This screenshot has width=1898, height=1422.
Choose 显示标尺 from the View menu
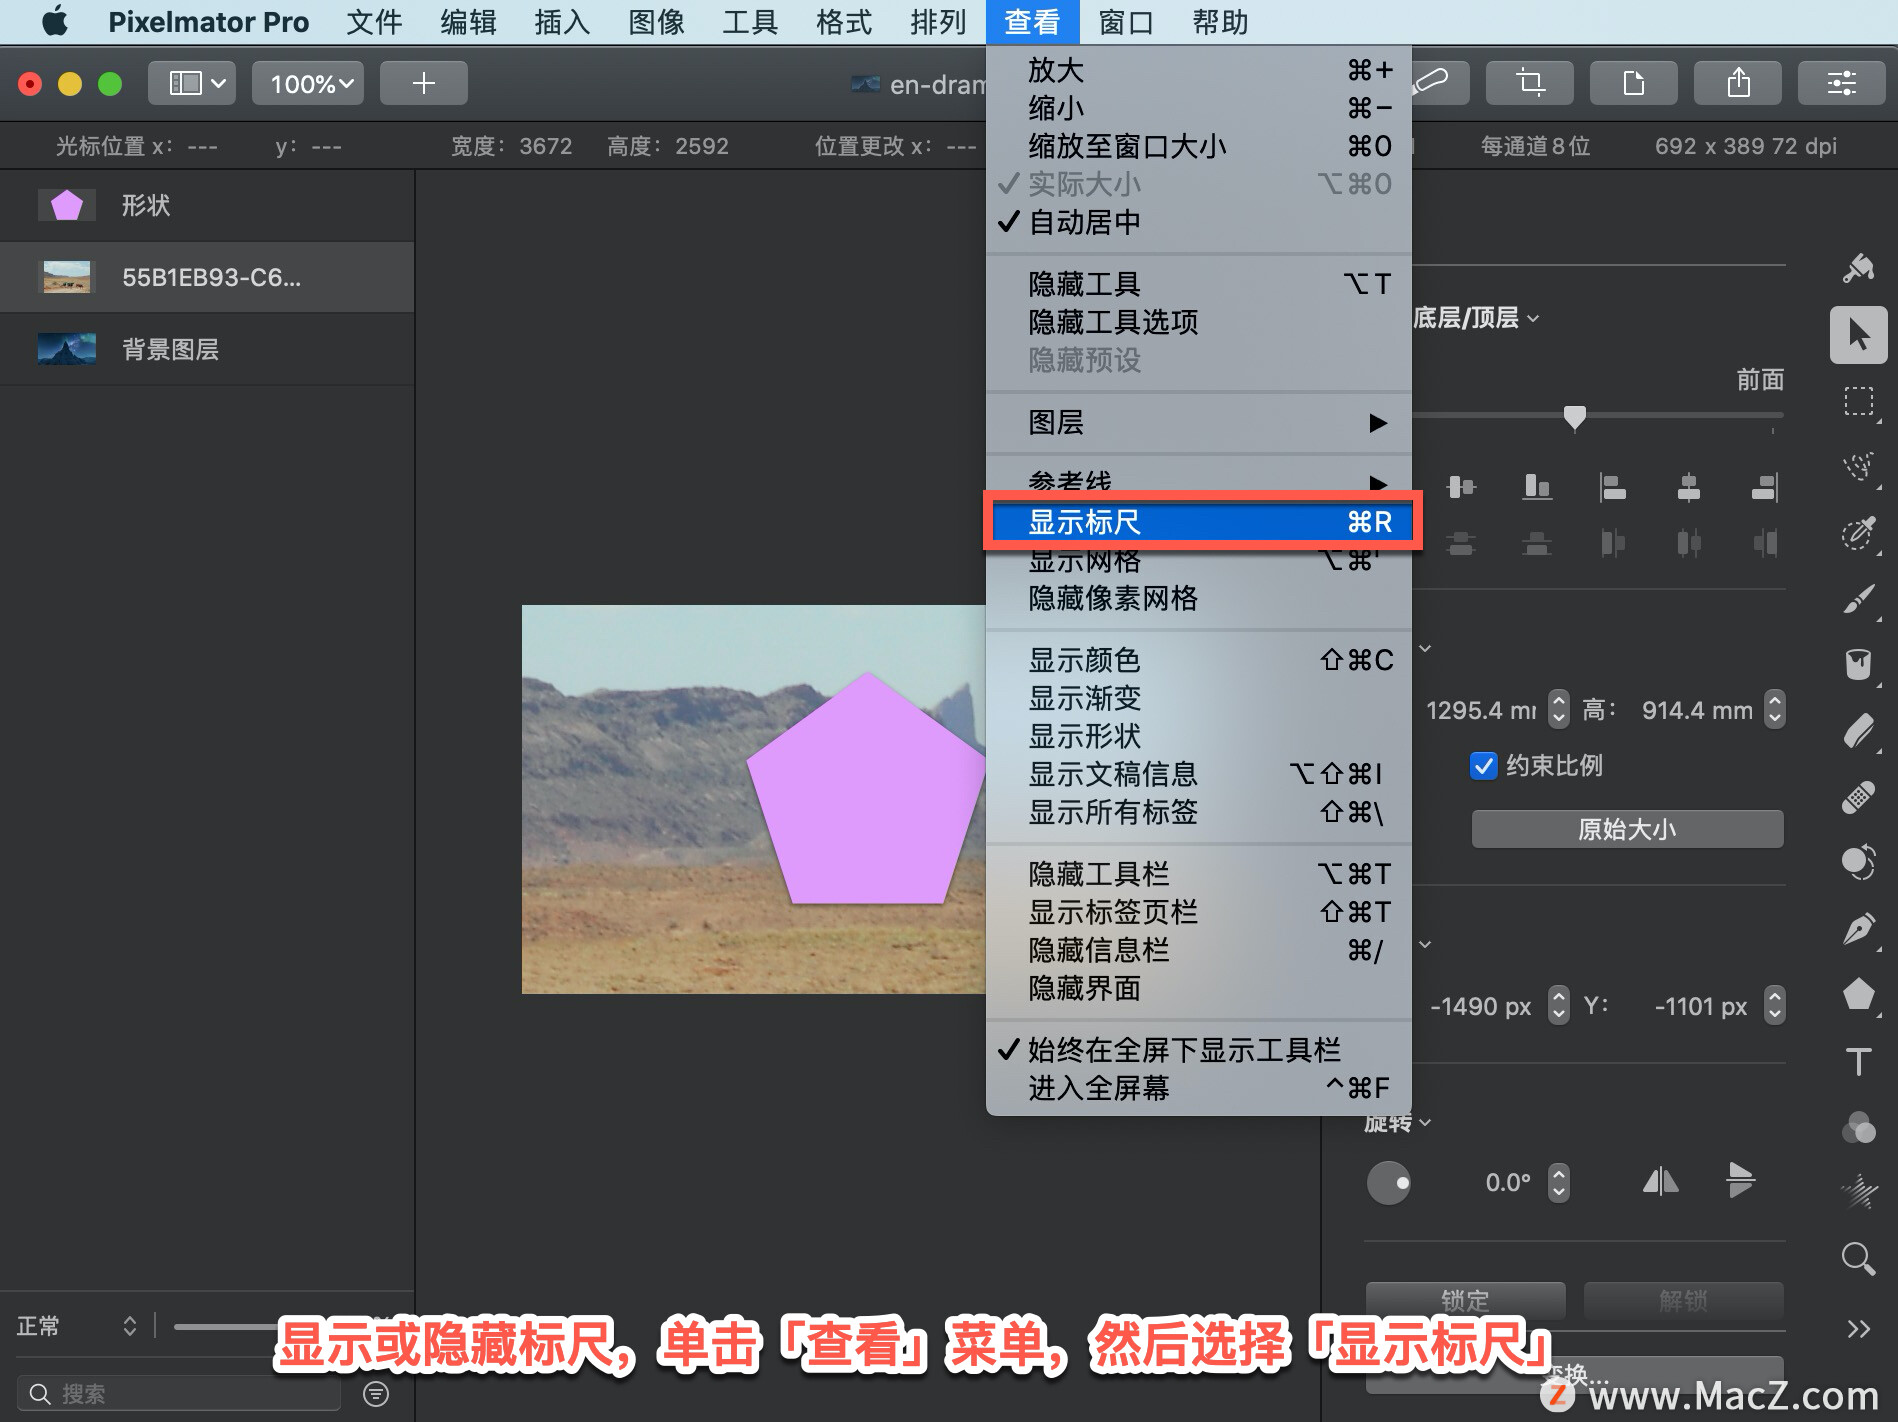[x=1198, y=521]
